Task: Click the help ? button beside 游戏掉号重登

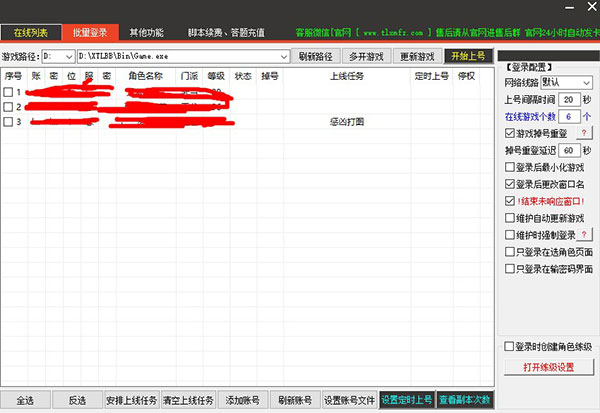Action: pos(584,133)
